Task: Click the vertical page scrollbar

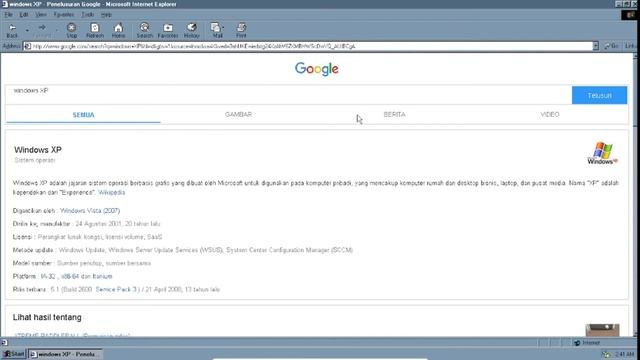Action: 636,195
